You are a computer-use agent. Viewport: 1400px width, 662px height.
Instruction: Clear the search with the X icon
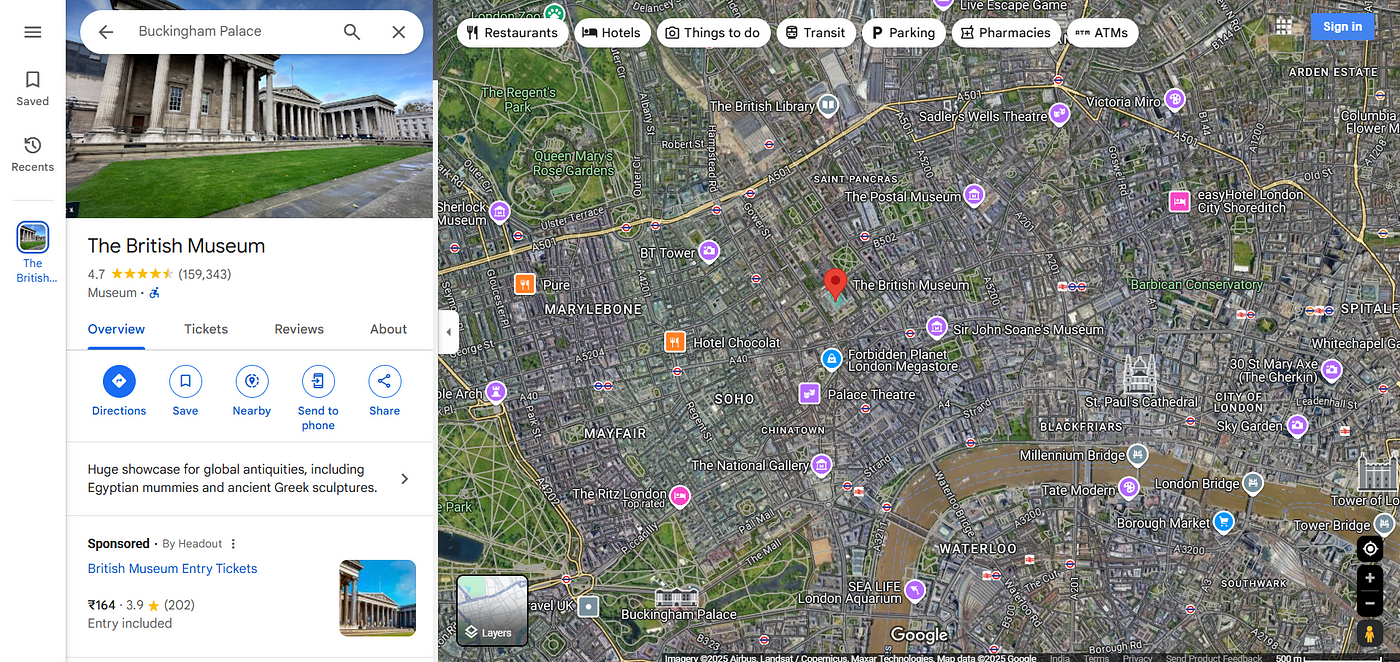398,32
